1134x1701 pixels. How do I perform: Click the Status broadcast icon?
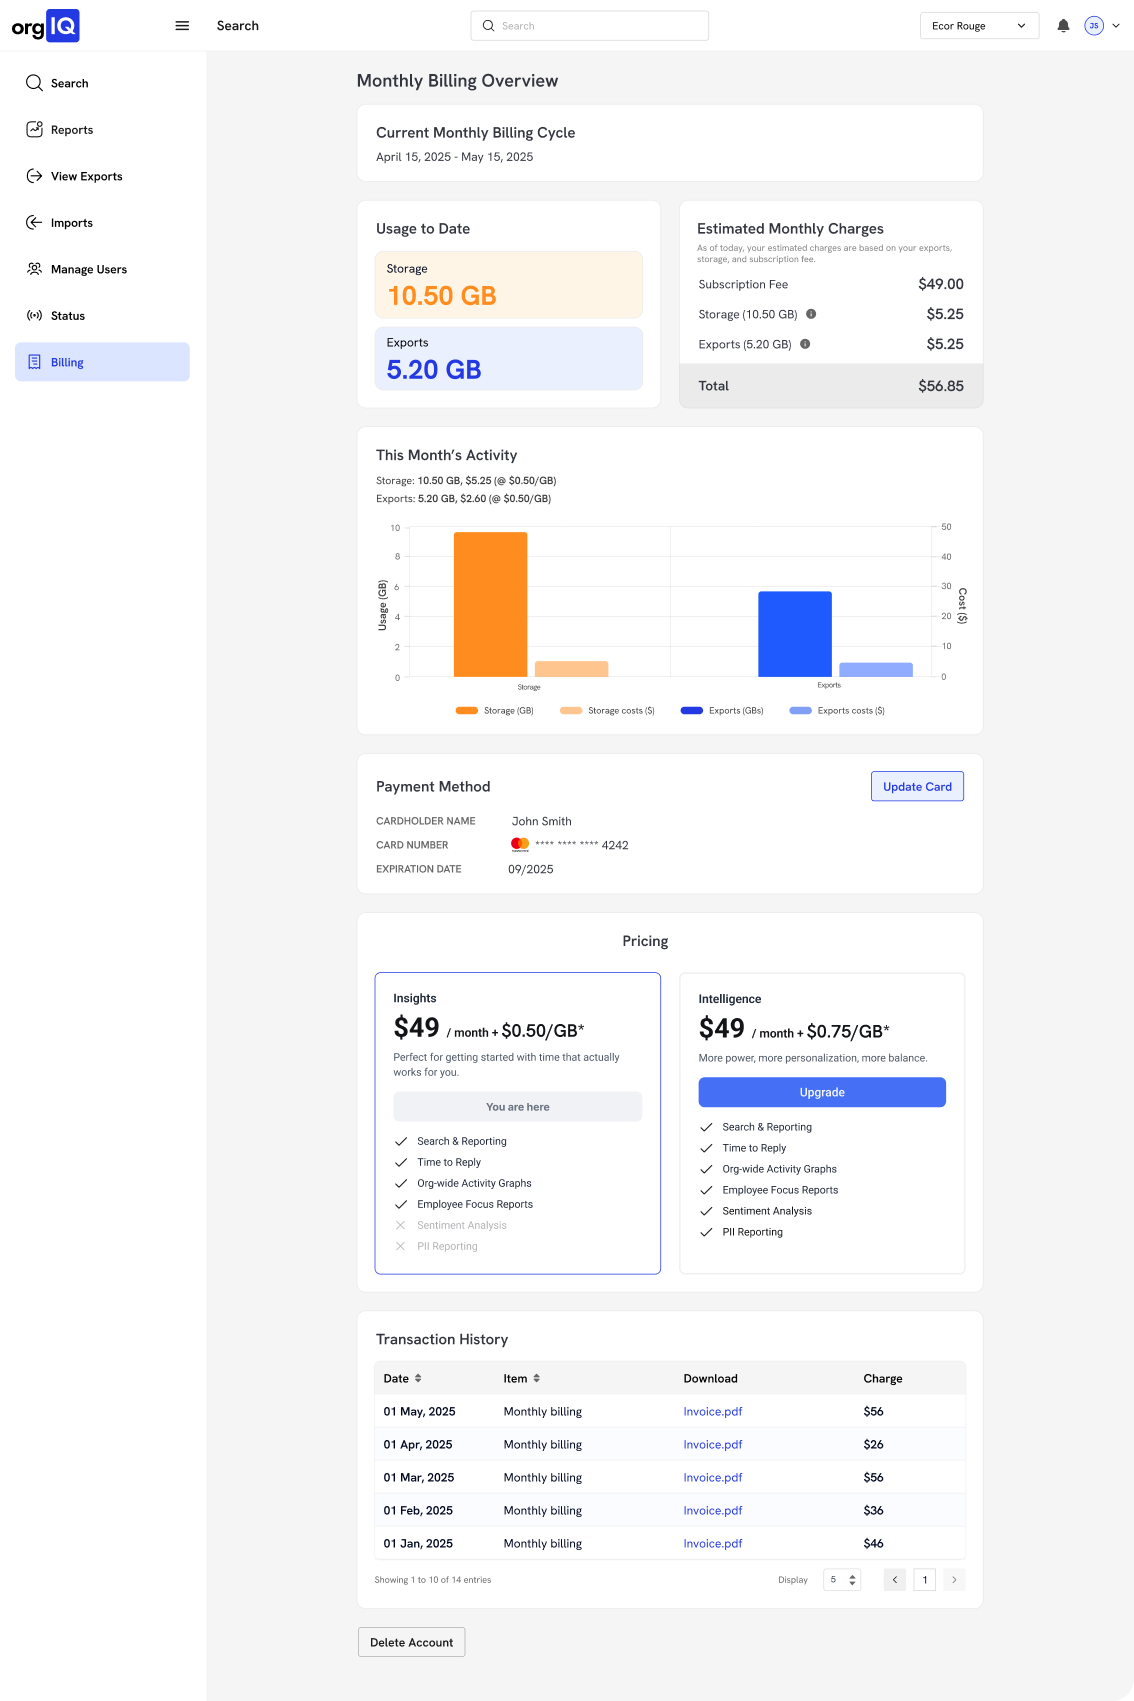[x=34, y=315]
